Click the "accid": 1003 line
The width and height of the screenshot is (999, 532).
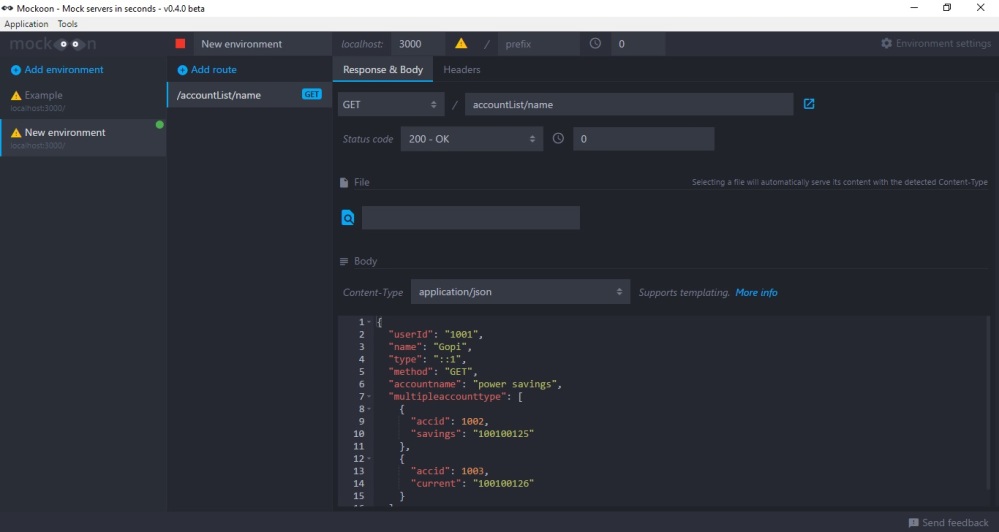pos(450,471)
